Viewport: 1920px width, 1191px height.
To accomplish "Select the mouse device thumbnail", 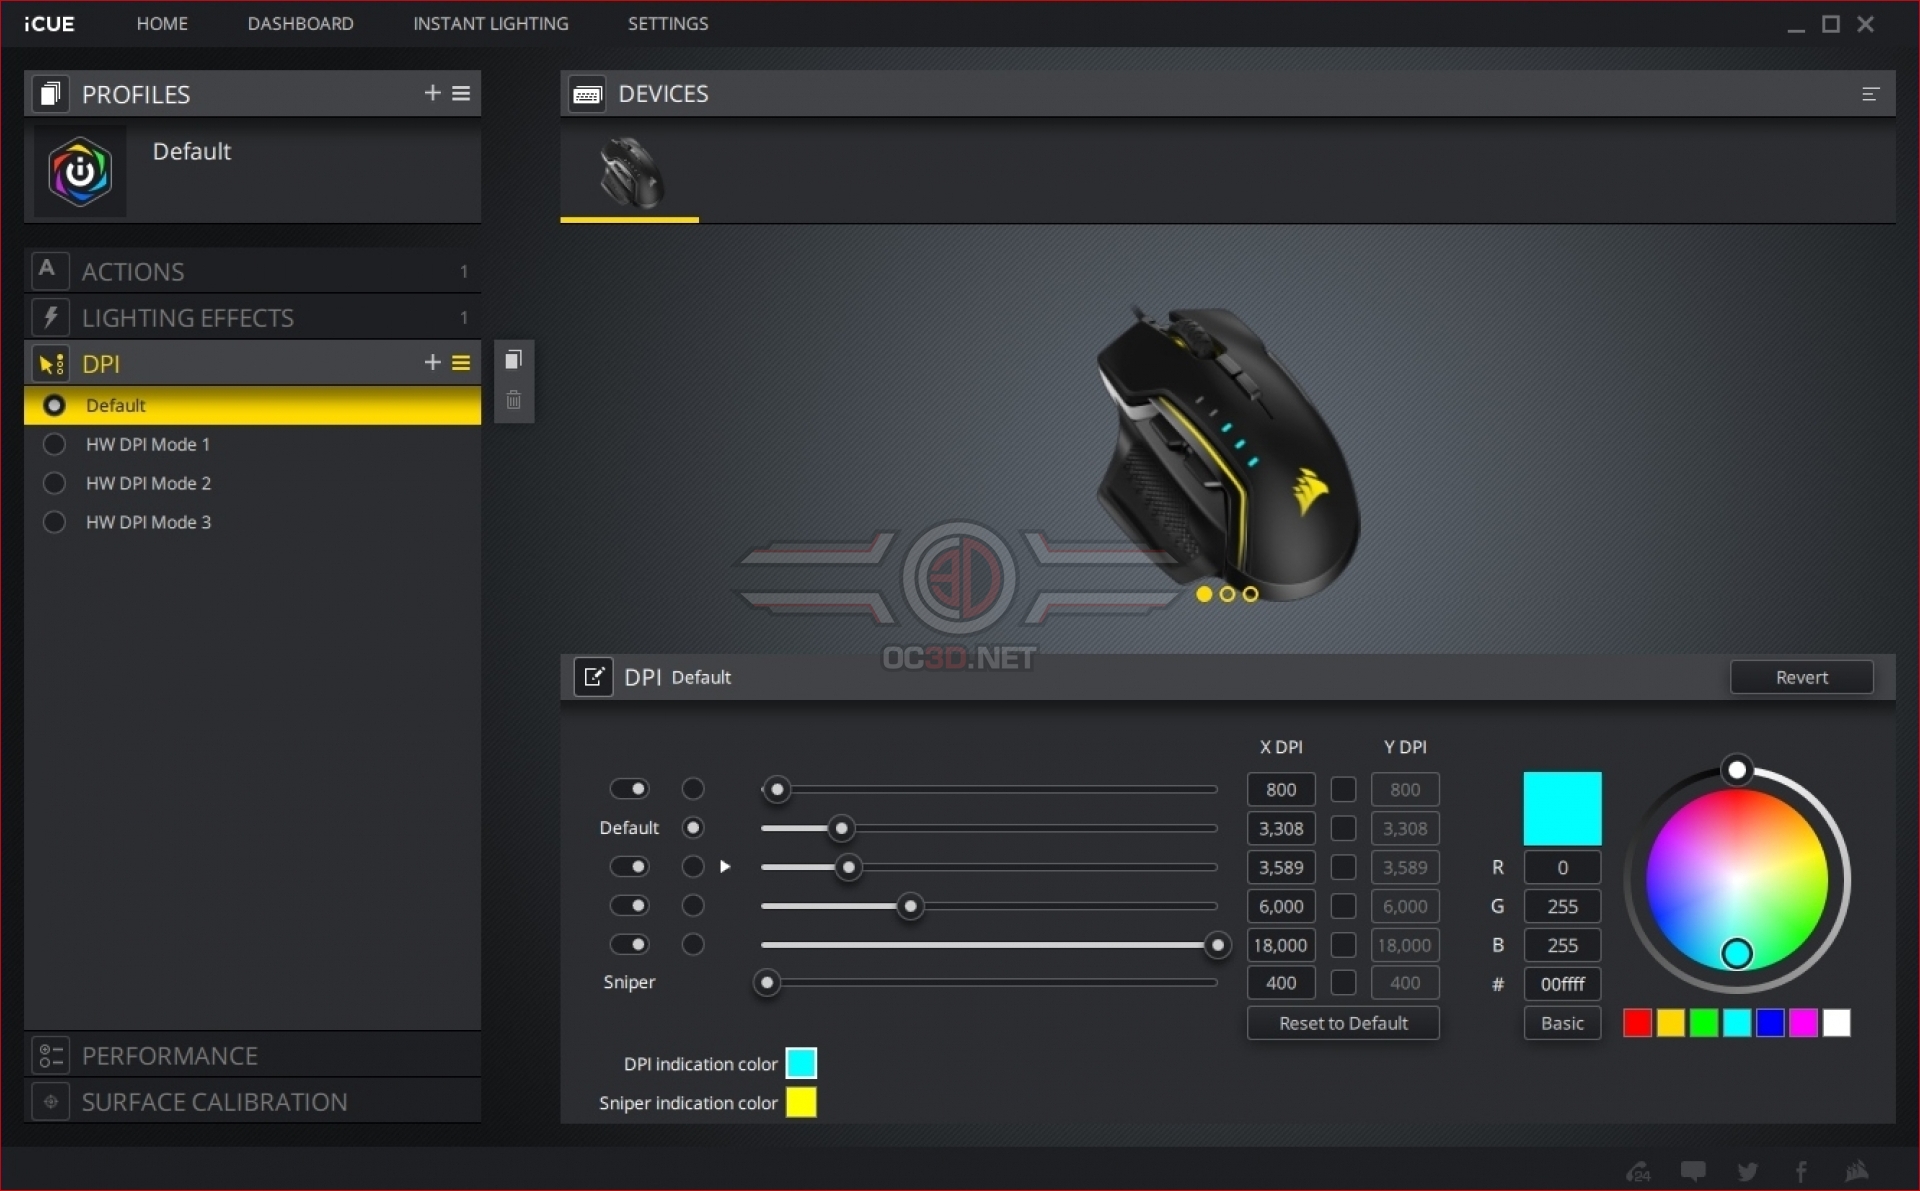I will point(630,173).
